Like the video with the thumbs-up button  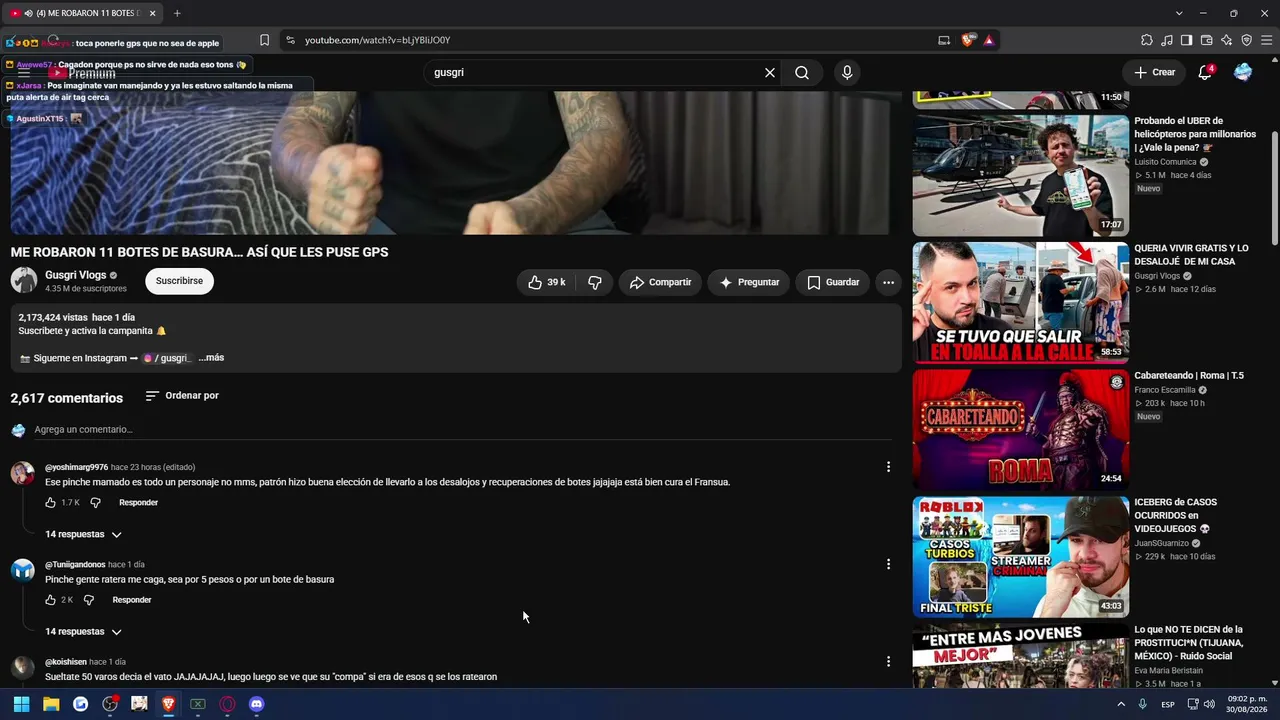pyautogui.click(x=547, y=283)
